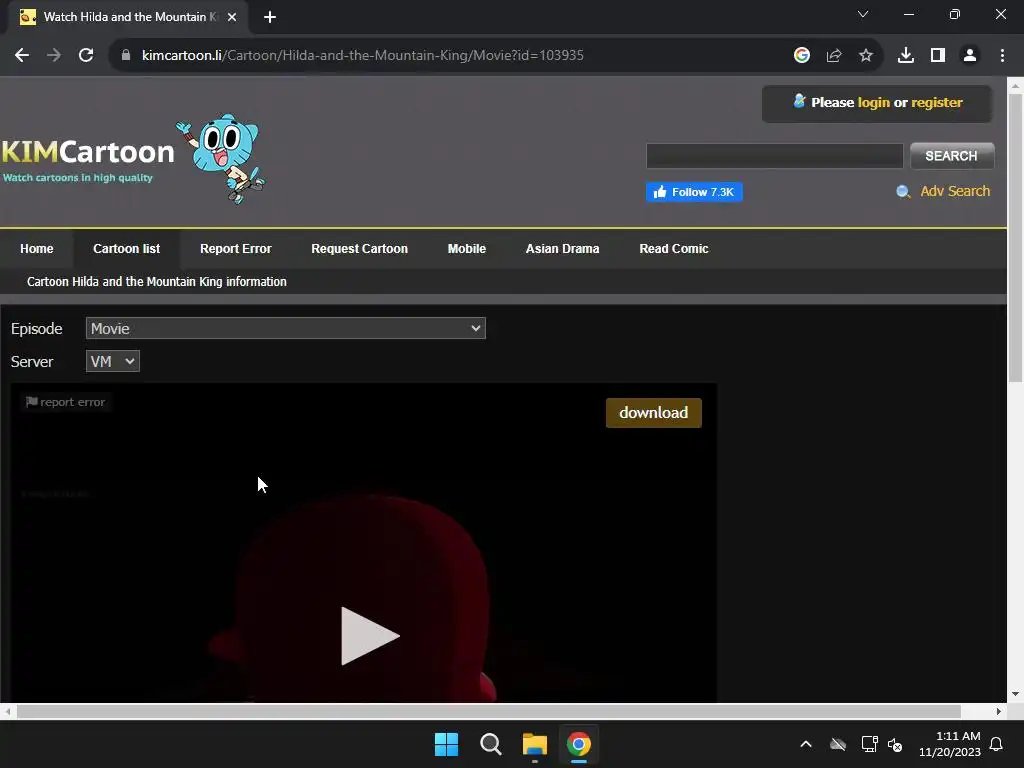The image size is (1024, 768).
Task: Open Hilda and the Mountain King information link
Action: pyautogui.click(x=157, y=281)
